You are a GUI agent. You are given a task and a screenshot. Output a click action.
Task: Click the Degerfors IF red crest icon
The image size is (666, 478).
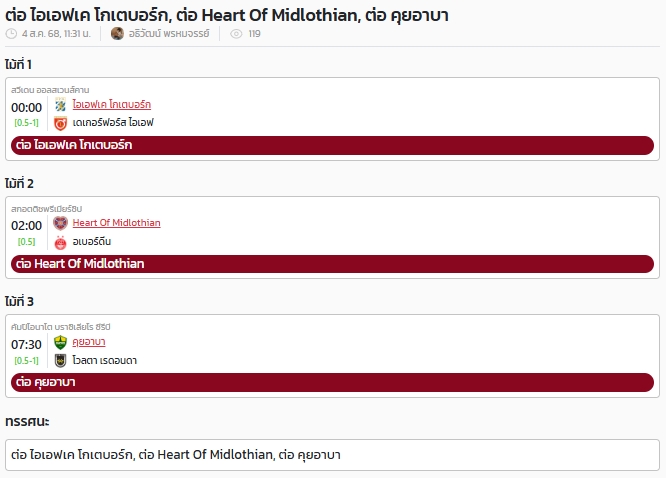tap(60, 123)
